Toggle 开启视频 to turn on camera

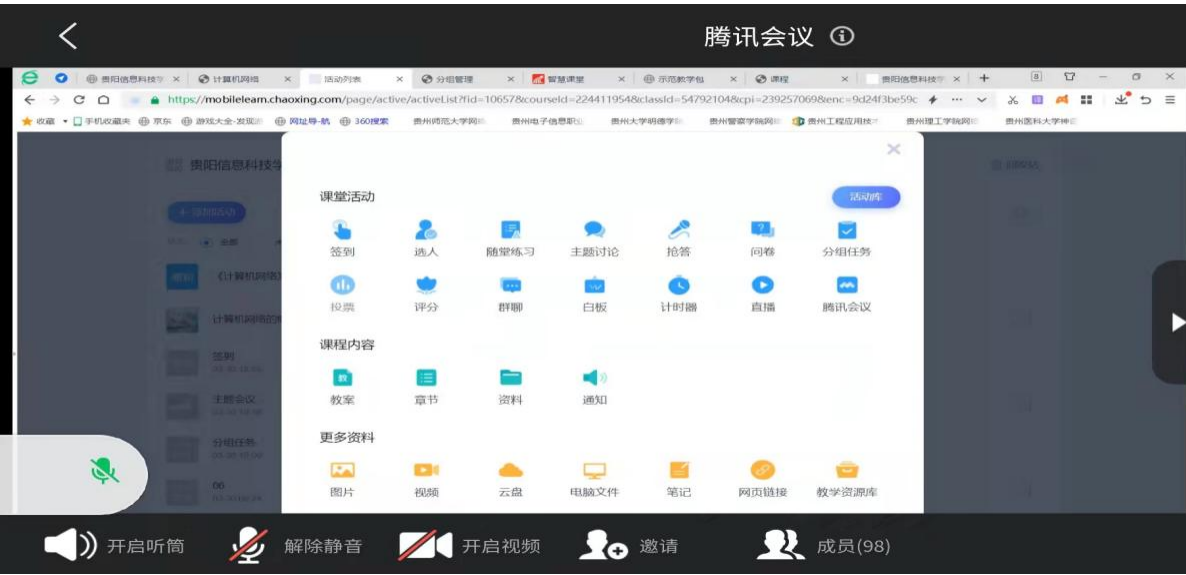pos(469,546)
